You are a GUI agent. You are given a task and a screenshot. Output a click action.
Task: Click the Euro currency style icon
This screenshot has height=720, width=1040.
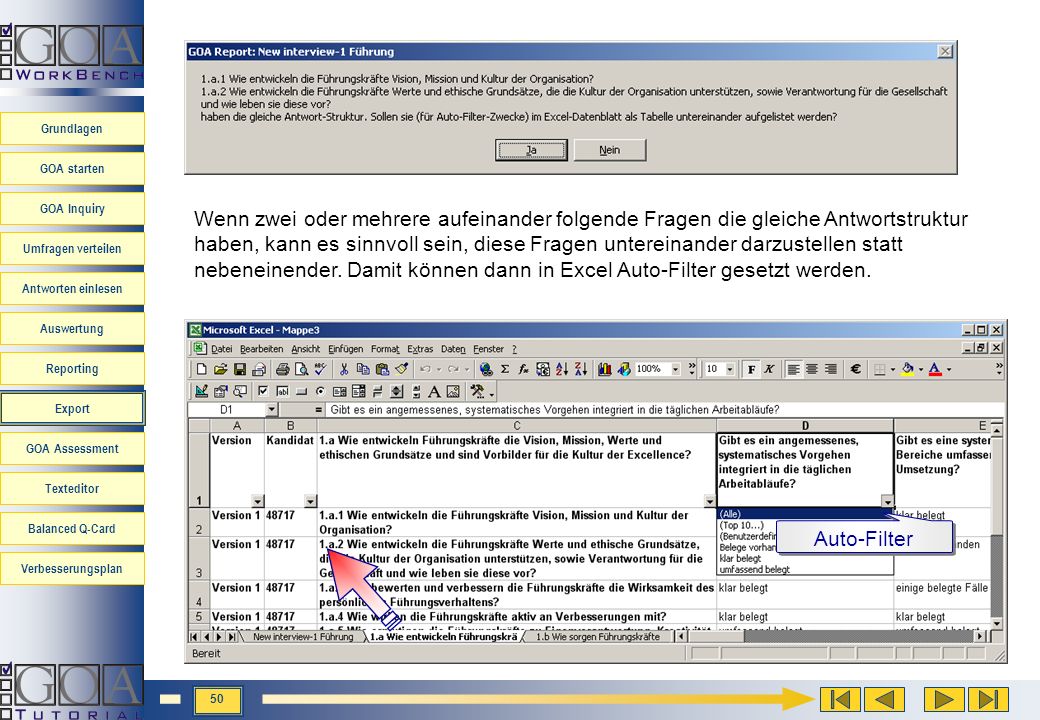856,369
